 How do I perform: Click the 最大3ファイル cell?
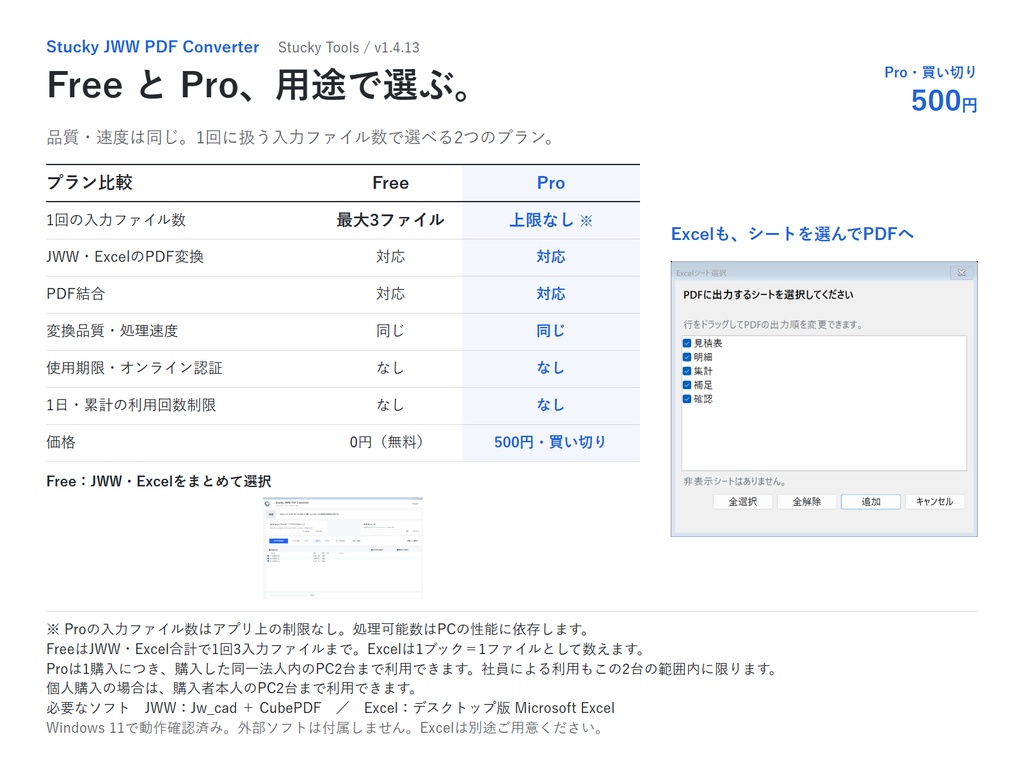point(391,220)
